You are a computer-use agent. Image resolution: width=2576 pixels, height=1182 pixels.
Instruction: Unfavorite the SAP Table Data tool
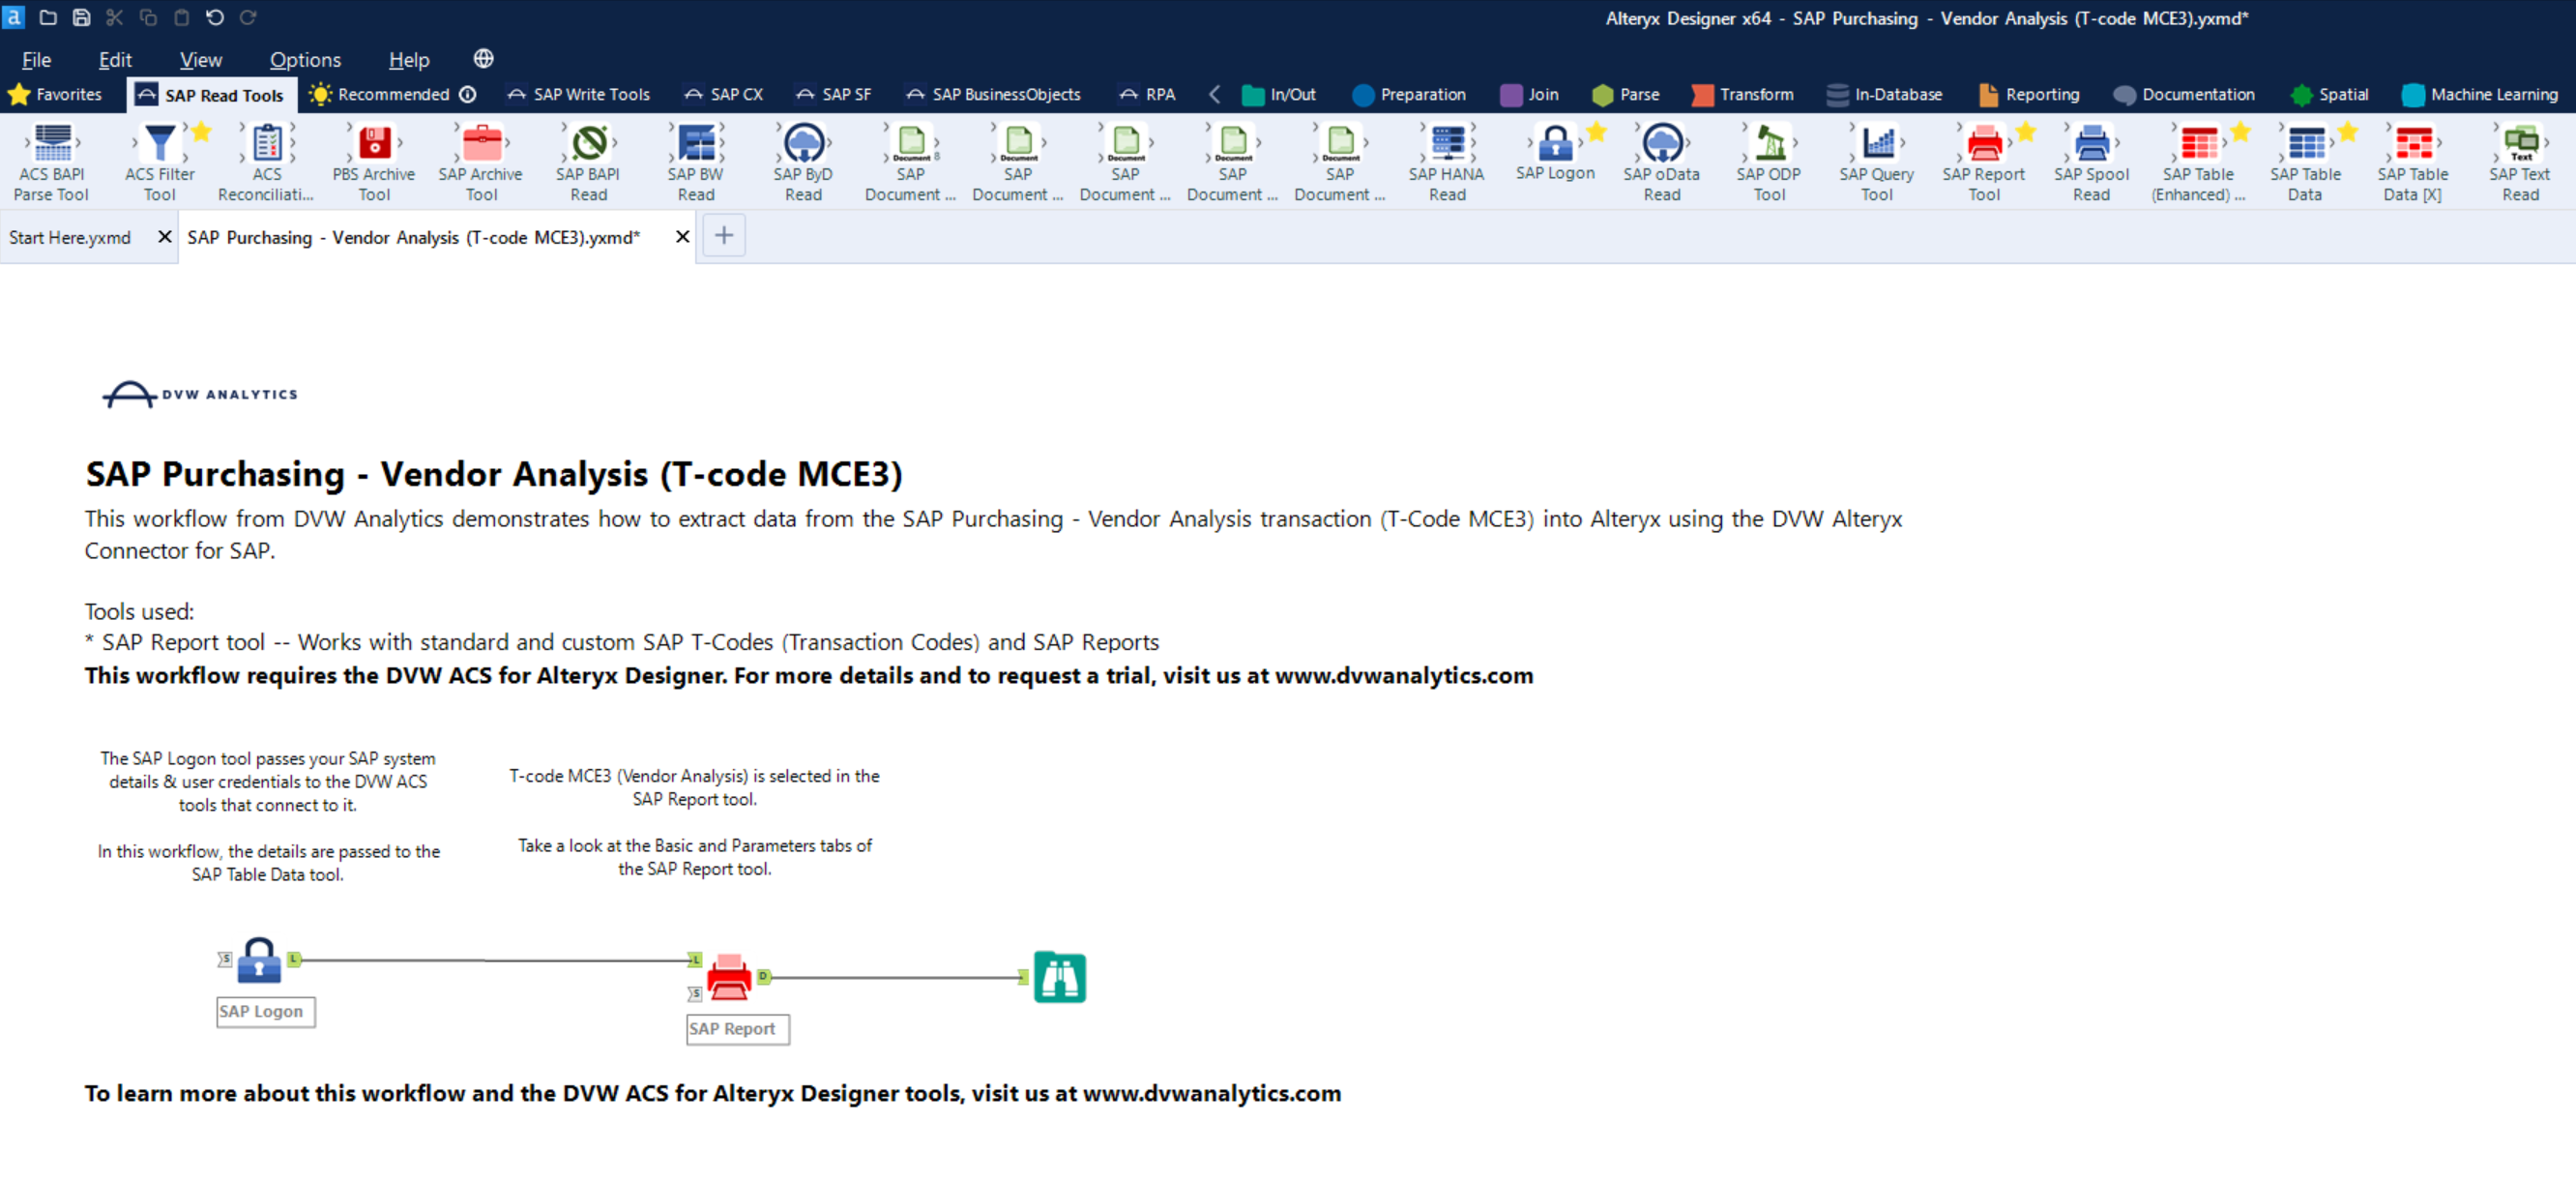click(2347, 130)
